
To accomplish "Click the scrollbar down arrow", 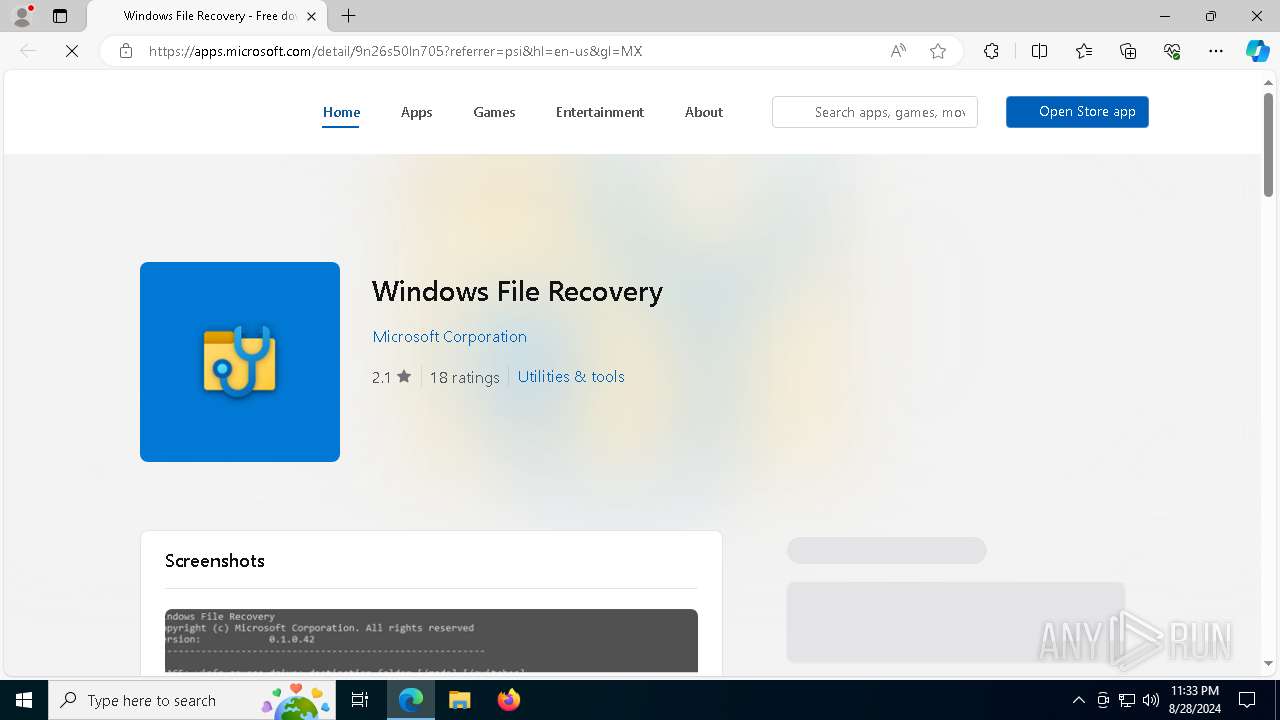I will (1268, 663).
